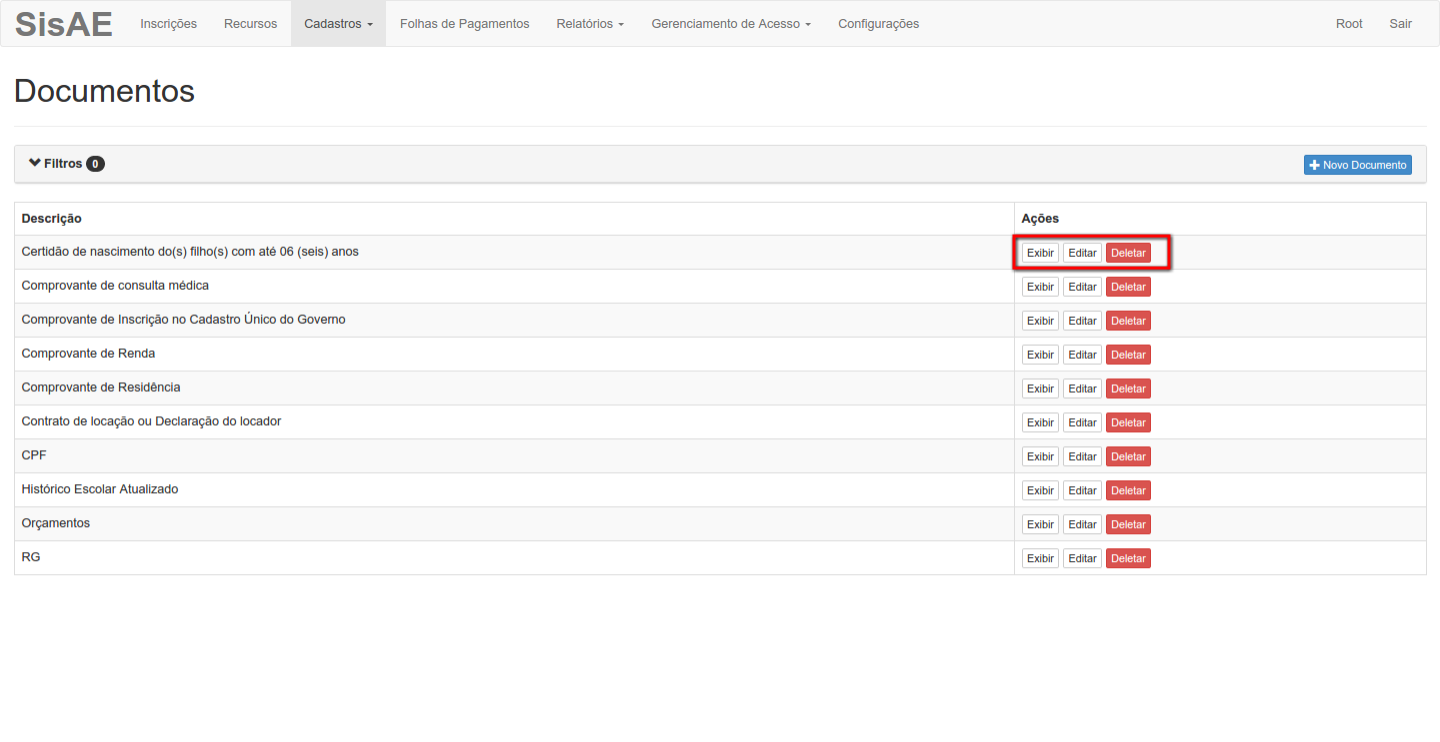Delete Comprovante de consulta médica

1128,287
